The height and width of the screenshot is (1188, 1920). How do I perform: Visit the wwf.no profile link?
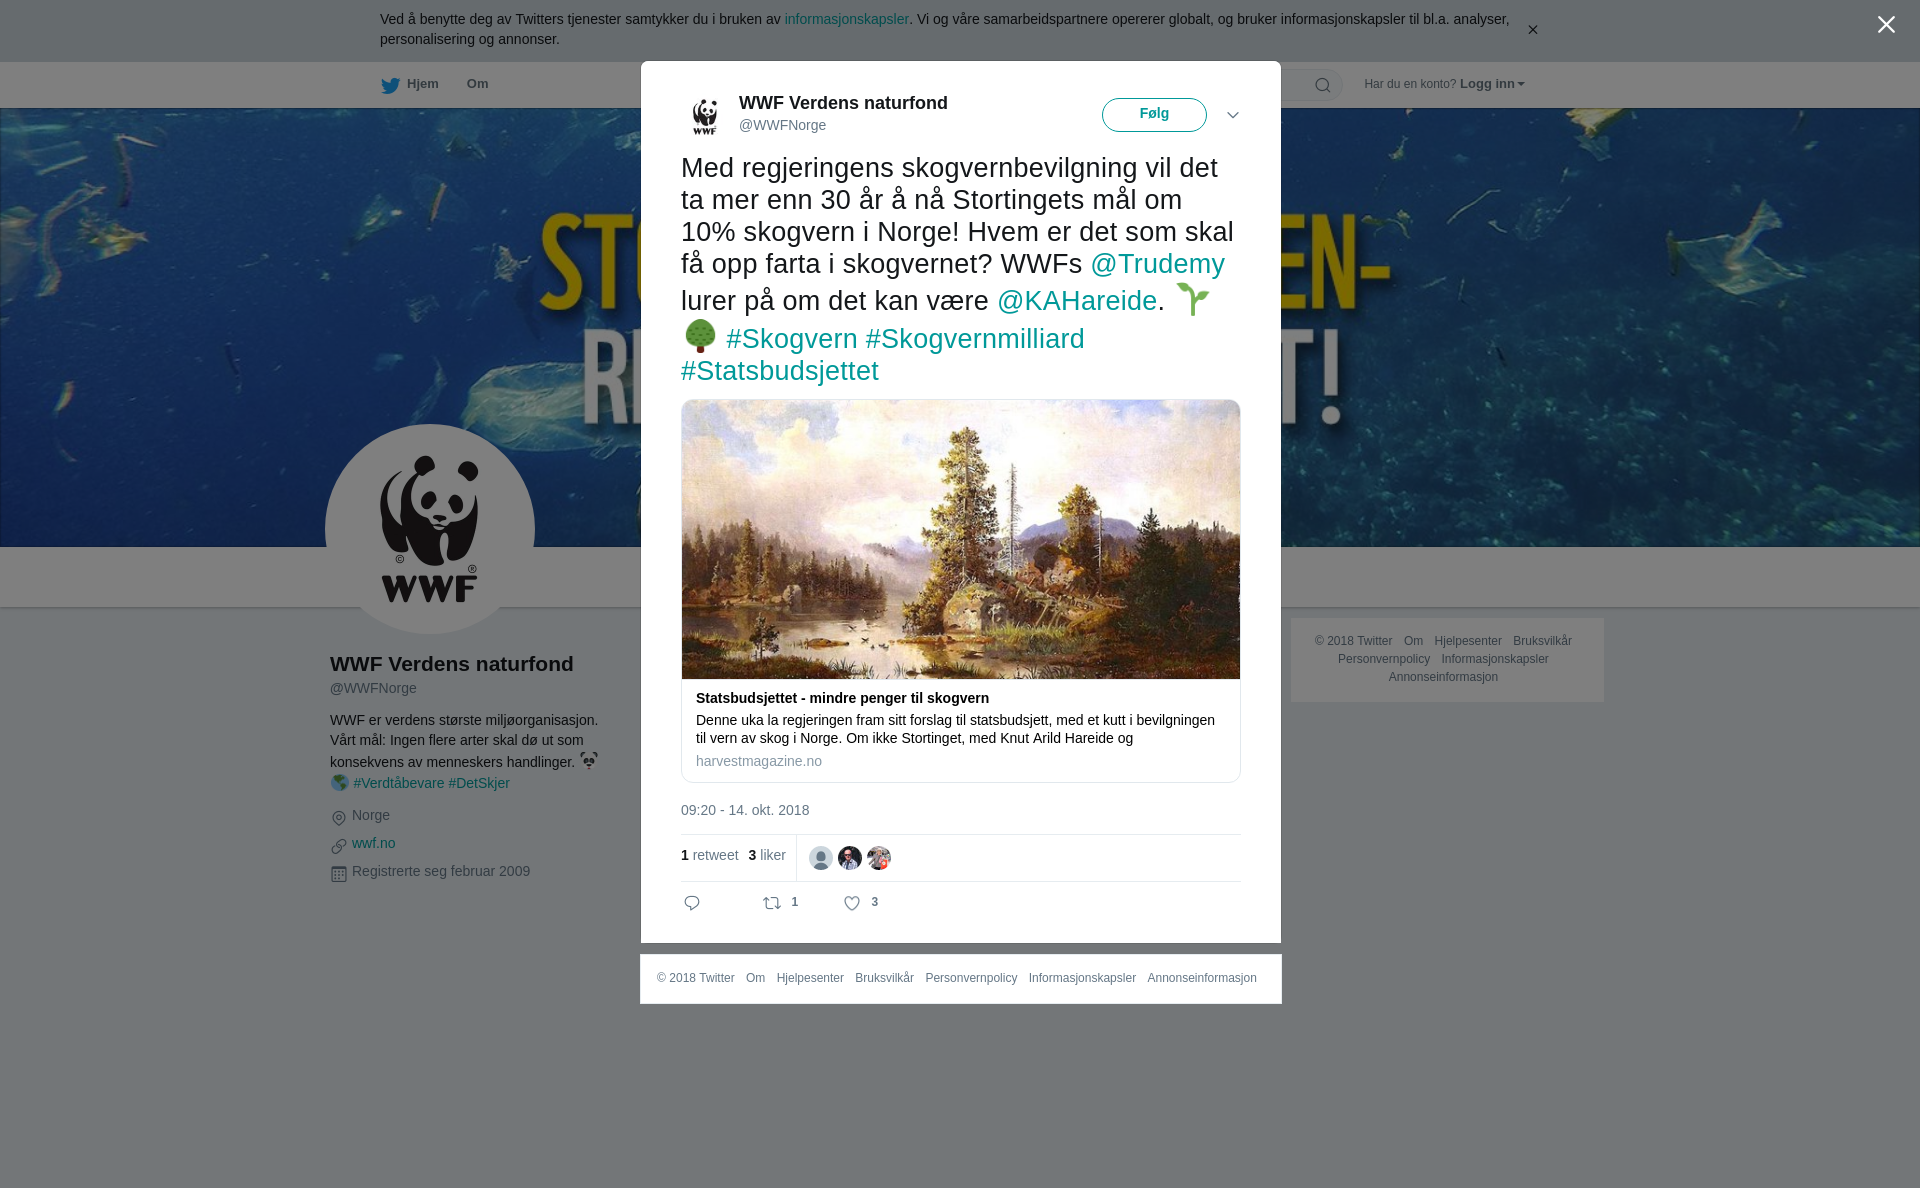[373, 843]
